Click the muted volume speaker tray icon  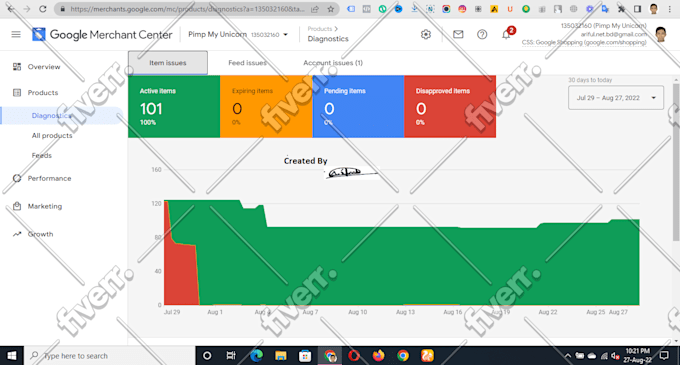(615, 356)
